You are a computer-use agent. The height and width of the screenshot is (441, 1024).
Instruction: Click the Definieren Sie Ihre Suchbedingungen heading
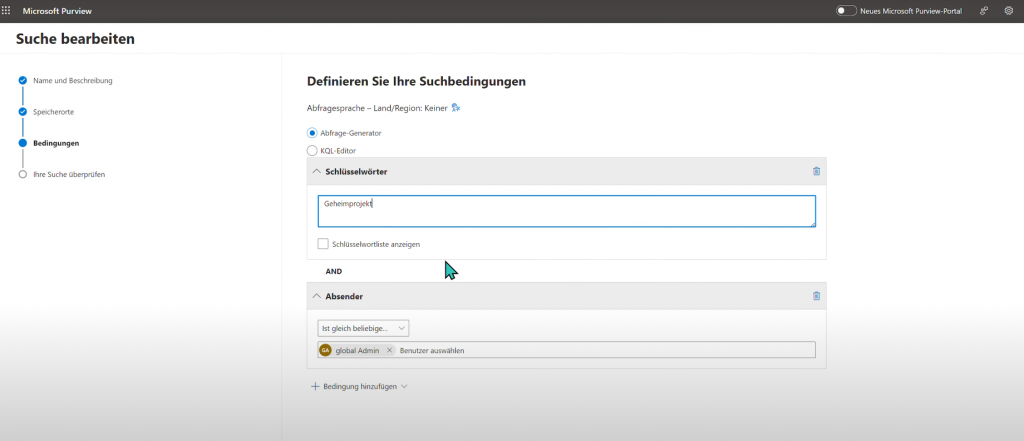tap(416, 82)
